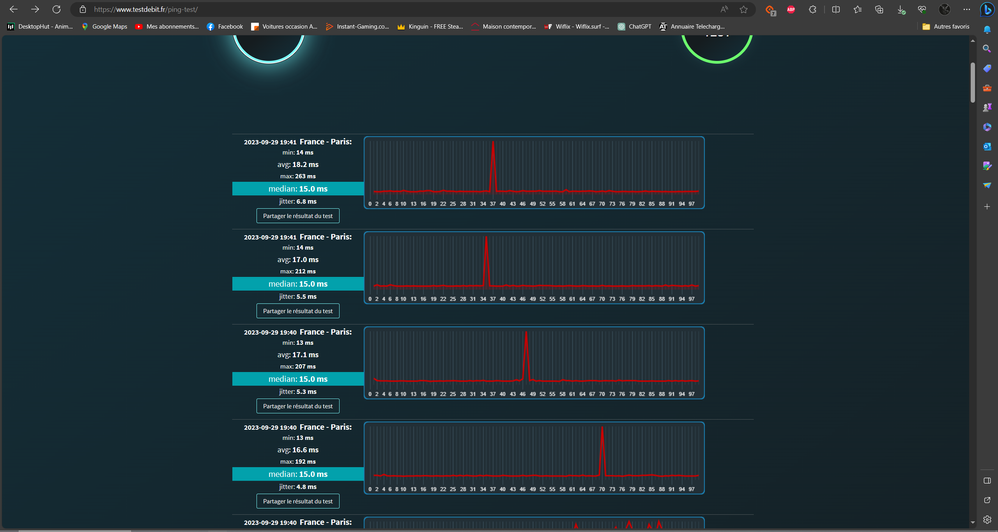Open the read aloud icon in address bar
This screenshot has width=998, height=532.
coord(724,9)
